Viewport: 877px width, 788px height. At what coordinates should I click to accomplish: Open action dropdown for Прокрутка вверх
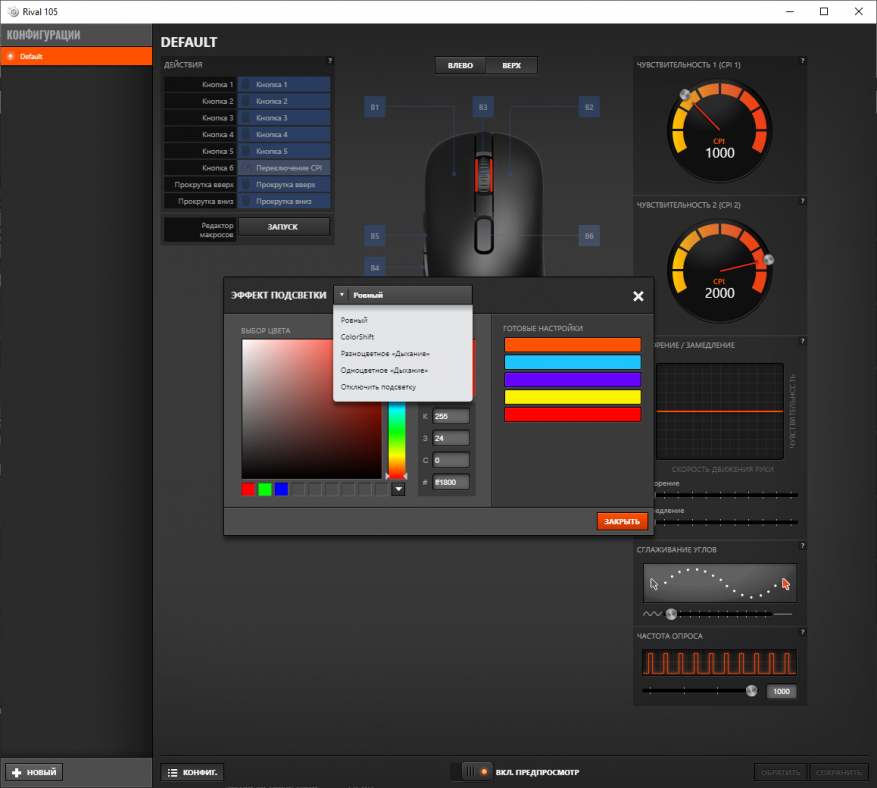point(284,185)
